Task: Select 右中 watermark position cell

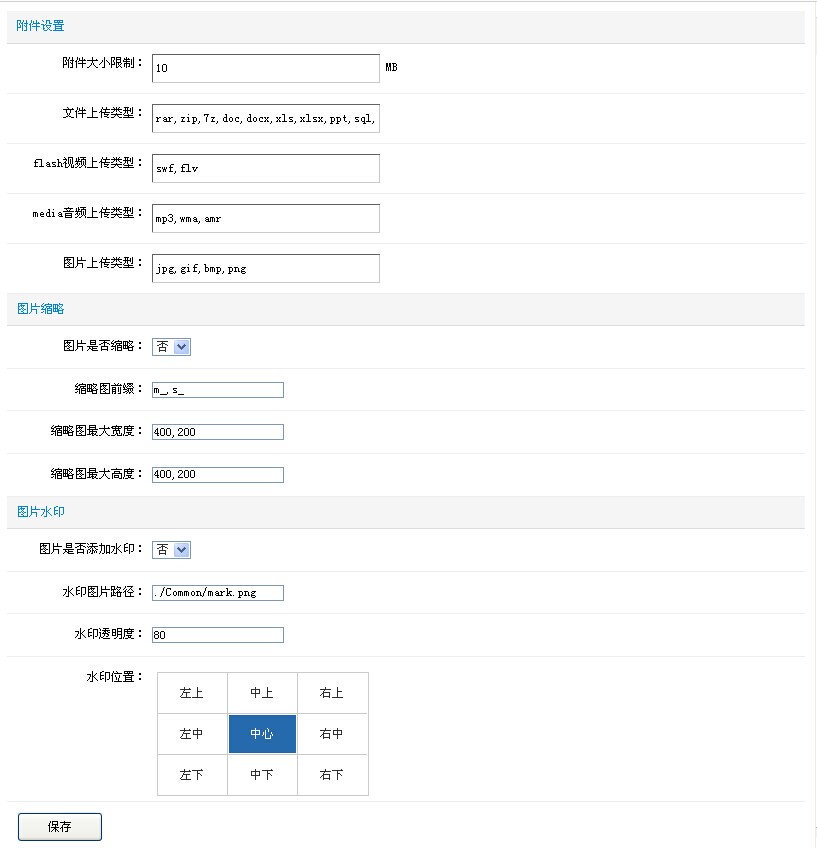Action: point(332,734)
